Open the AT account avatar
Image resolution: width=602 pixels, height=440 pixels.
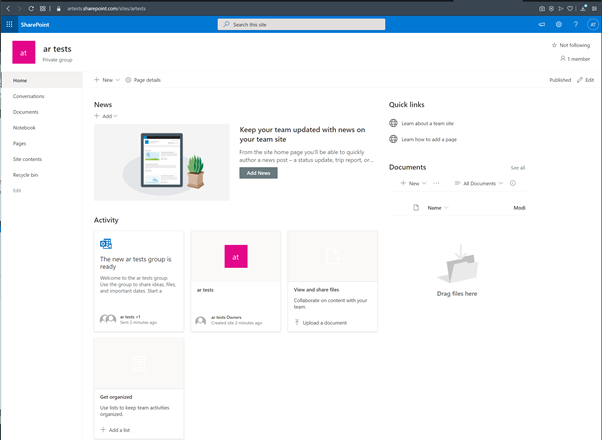tap(593, 25)
